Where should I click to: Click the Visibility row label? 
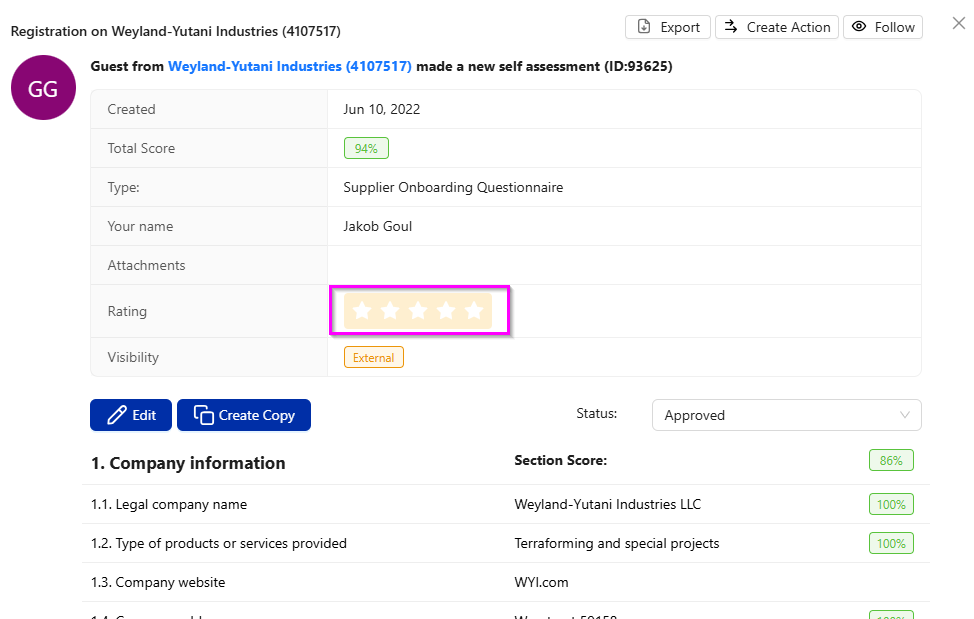[133, 358]
